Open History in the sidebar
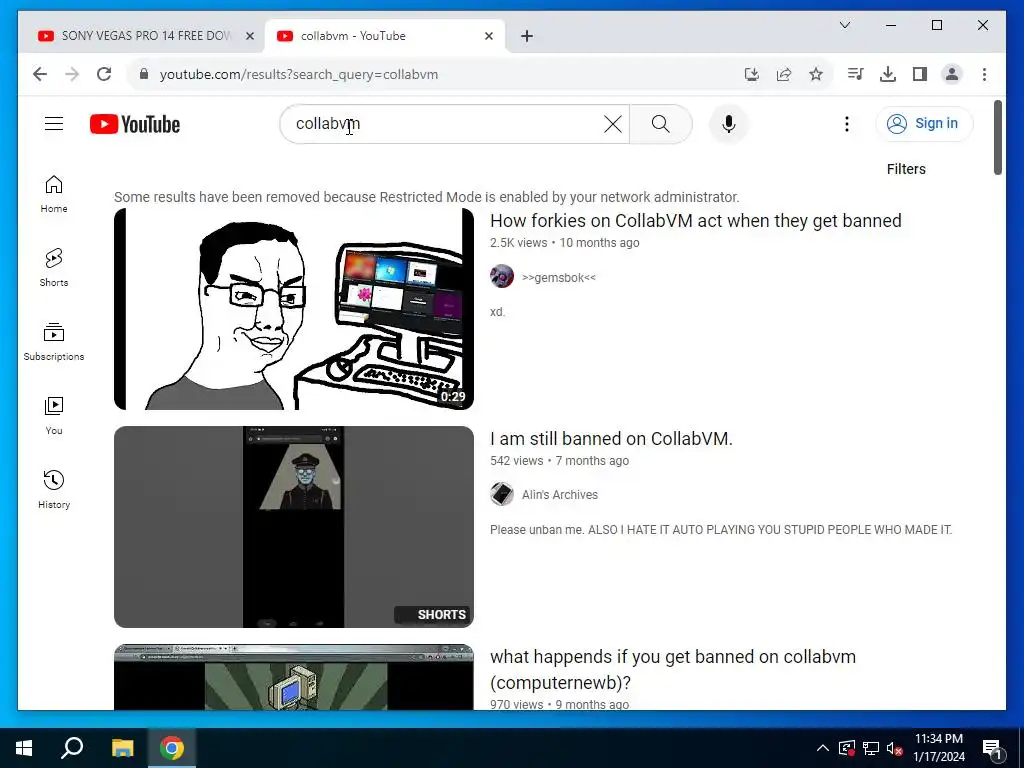The width and height of the screenshot is (1024, 768). [54, 489]
